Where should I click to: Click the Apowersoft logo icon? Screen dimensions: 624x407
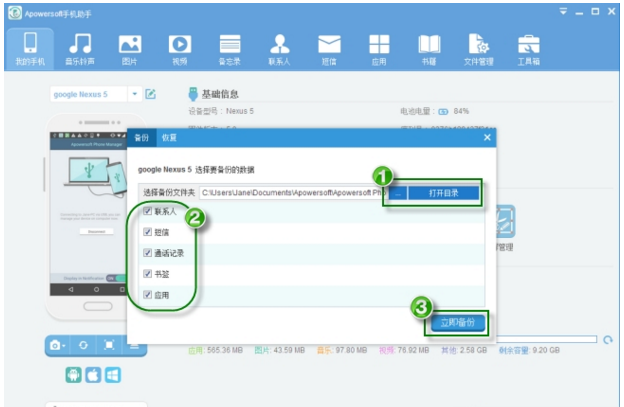point(15,13)
